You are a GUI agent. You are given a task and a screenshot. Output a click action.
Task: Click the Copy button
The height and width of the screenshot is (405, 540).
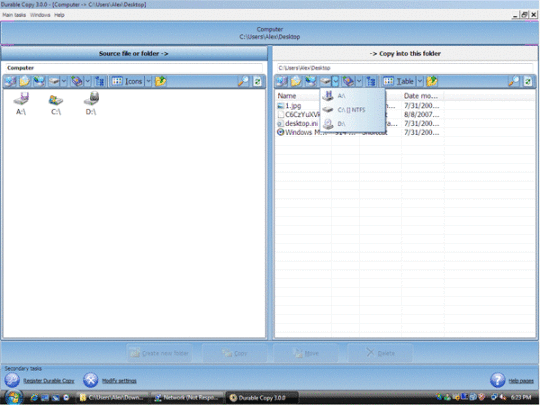(235, 353)
